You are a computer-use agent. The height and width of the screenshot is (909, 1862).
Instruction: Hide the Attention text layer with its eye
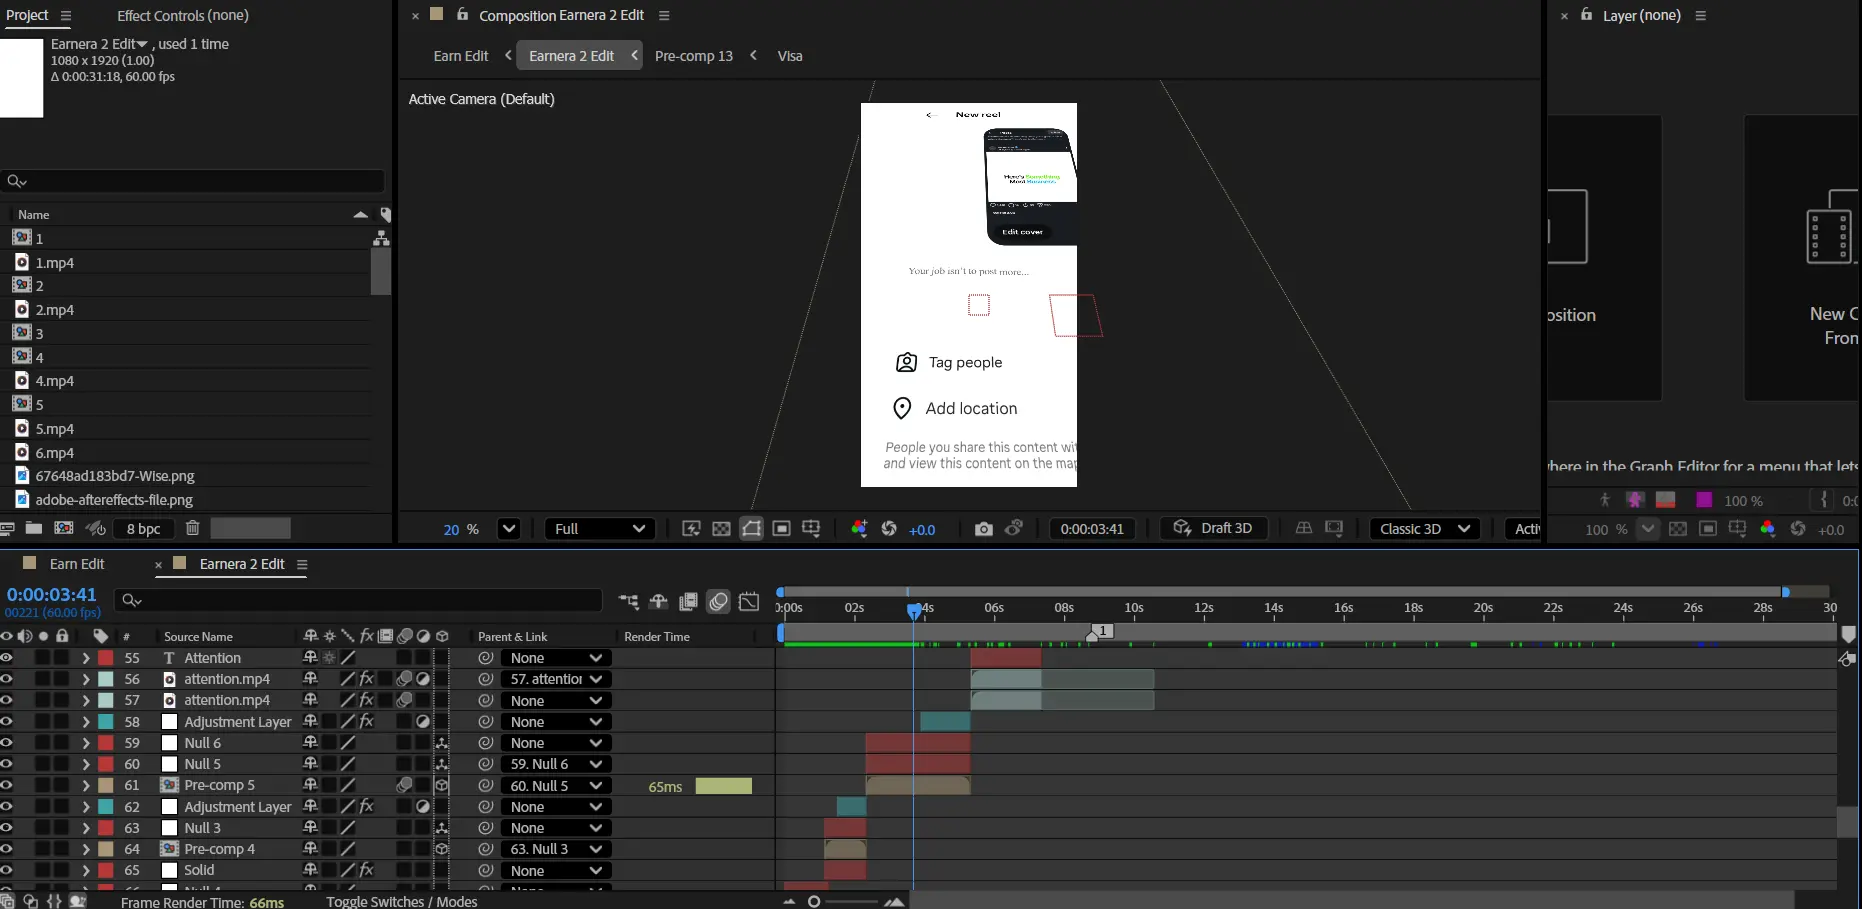point(7,658)
